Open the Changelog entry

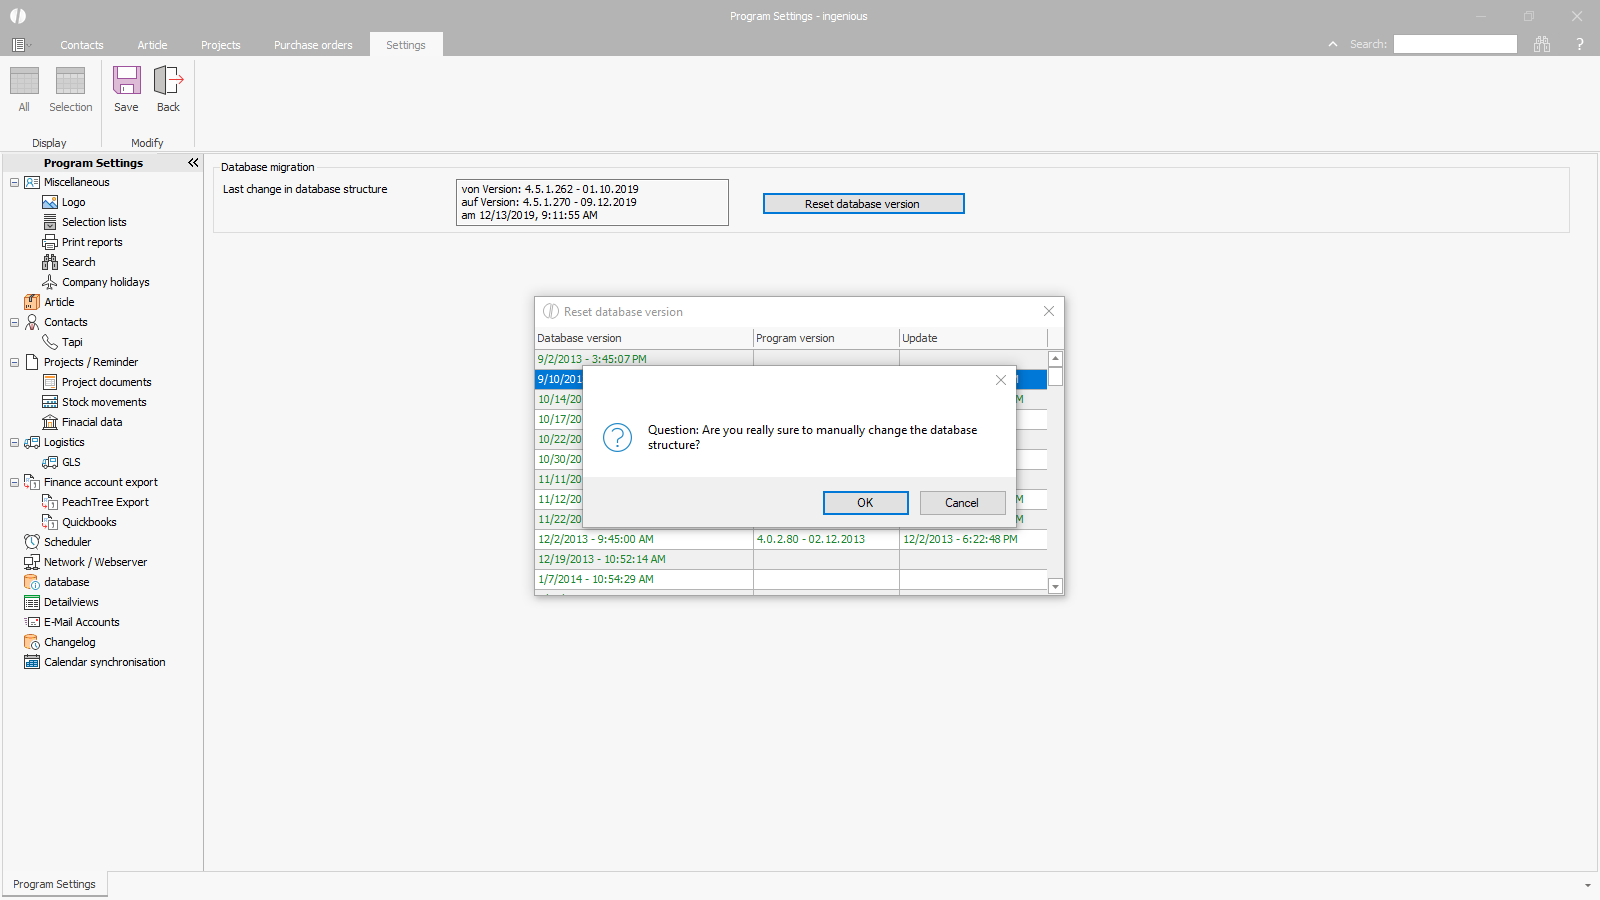69,642
